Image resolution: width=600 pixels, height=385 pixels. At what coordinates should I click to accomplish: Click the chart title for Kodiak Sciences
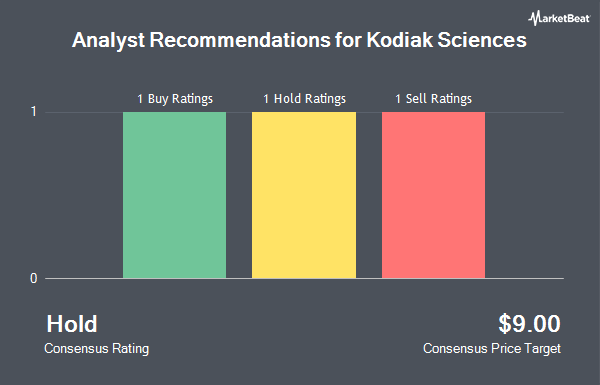pyautogui.click(x=299, y=40)
